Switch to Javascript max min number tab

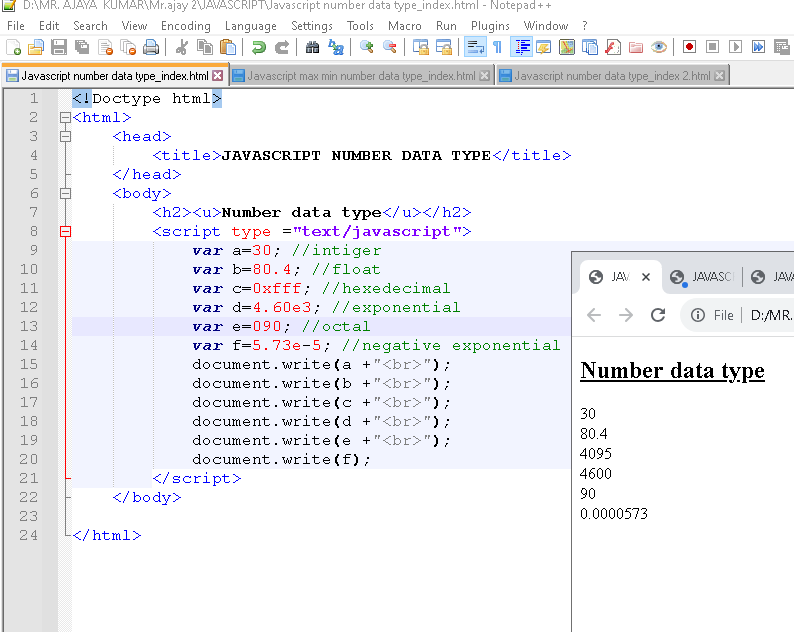click(x=361, y=76)
